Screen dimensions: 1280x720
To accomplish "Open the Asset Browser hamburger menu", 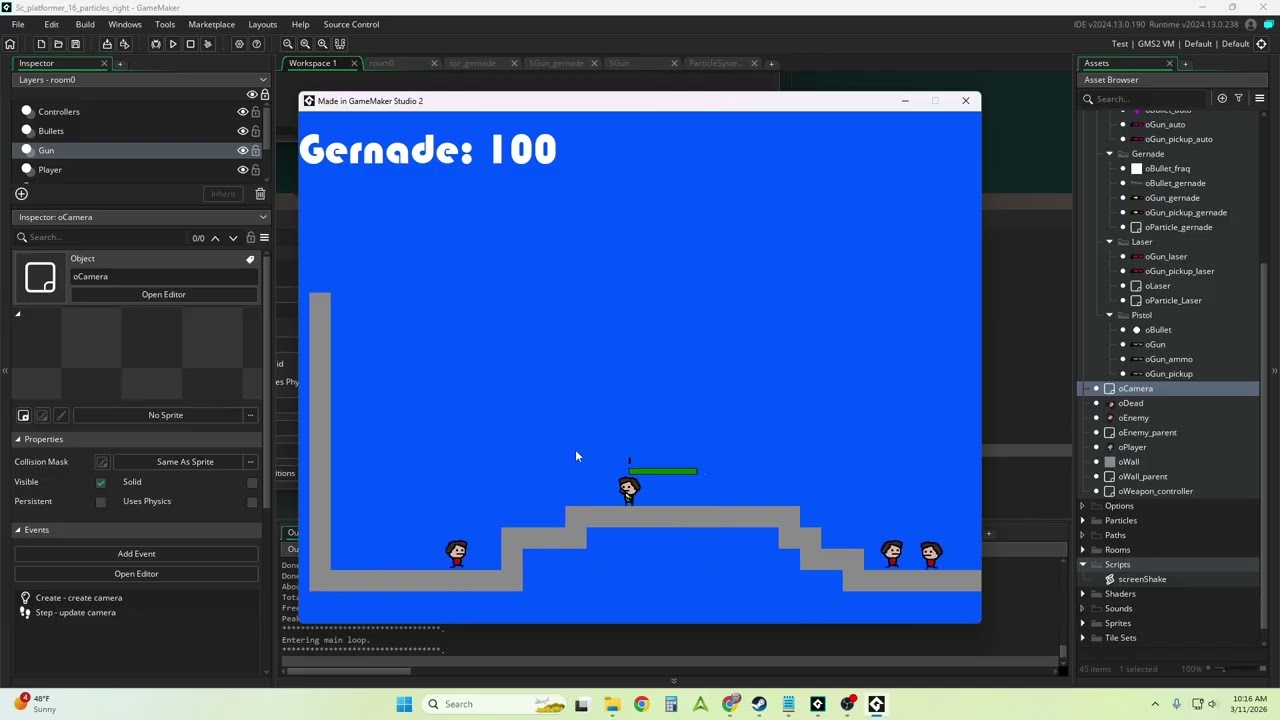I will (1259, 98).
